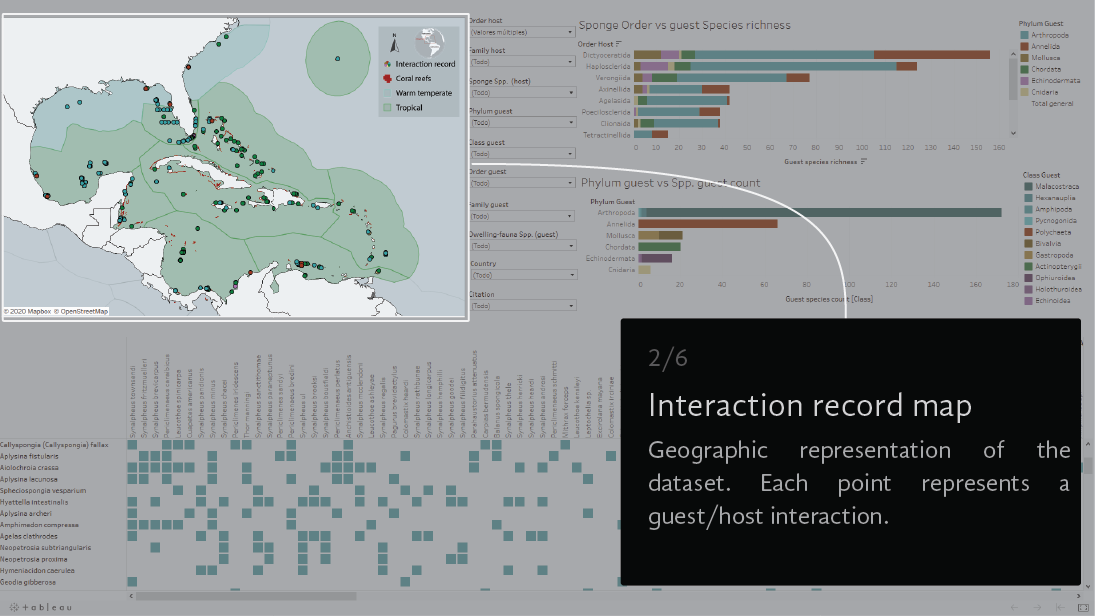This screenshot has height=616, width=1095.
Task: Click the sort icon beside Order Host
Action: point(619,43)
